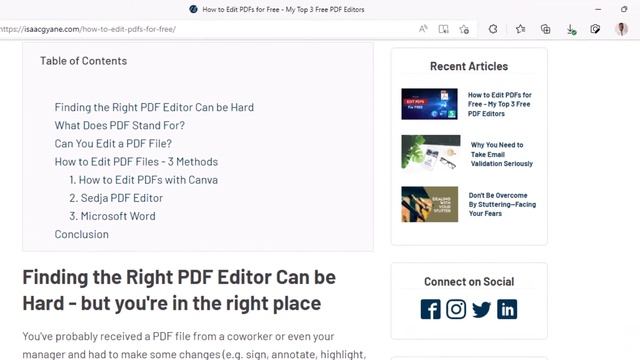This screenshot has height=360, width=640.
Task: Open the Collections icon in toolbar
Action: pos(545,29)
